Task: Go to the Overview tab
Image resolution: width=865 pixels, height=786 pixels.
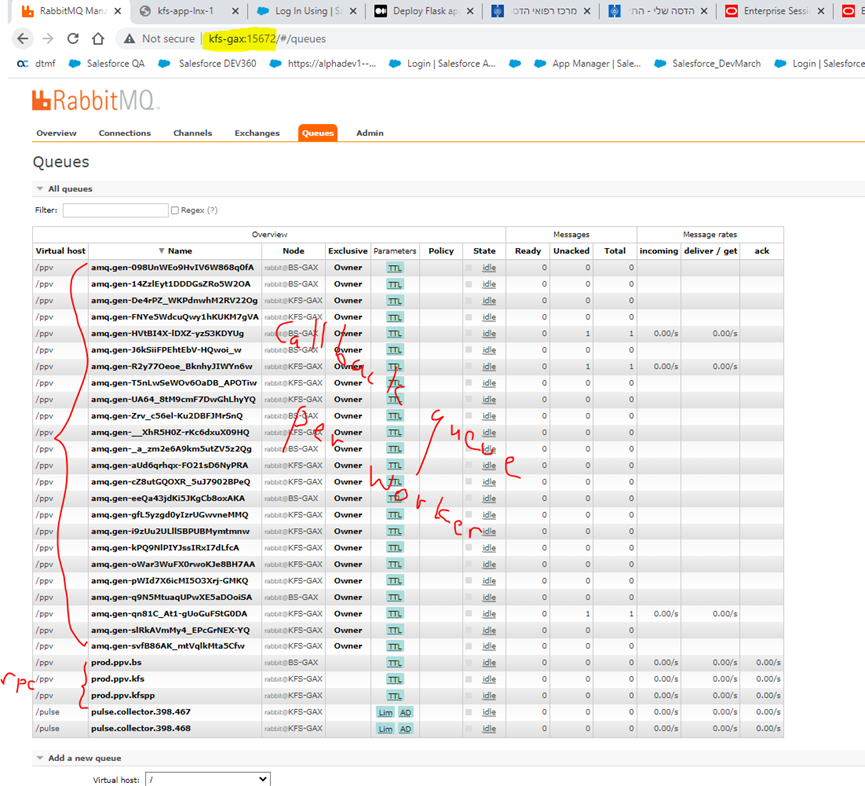Action: point(56,133)
